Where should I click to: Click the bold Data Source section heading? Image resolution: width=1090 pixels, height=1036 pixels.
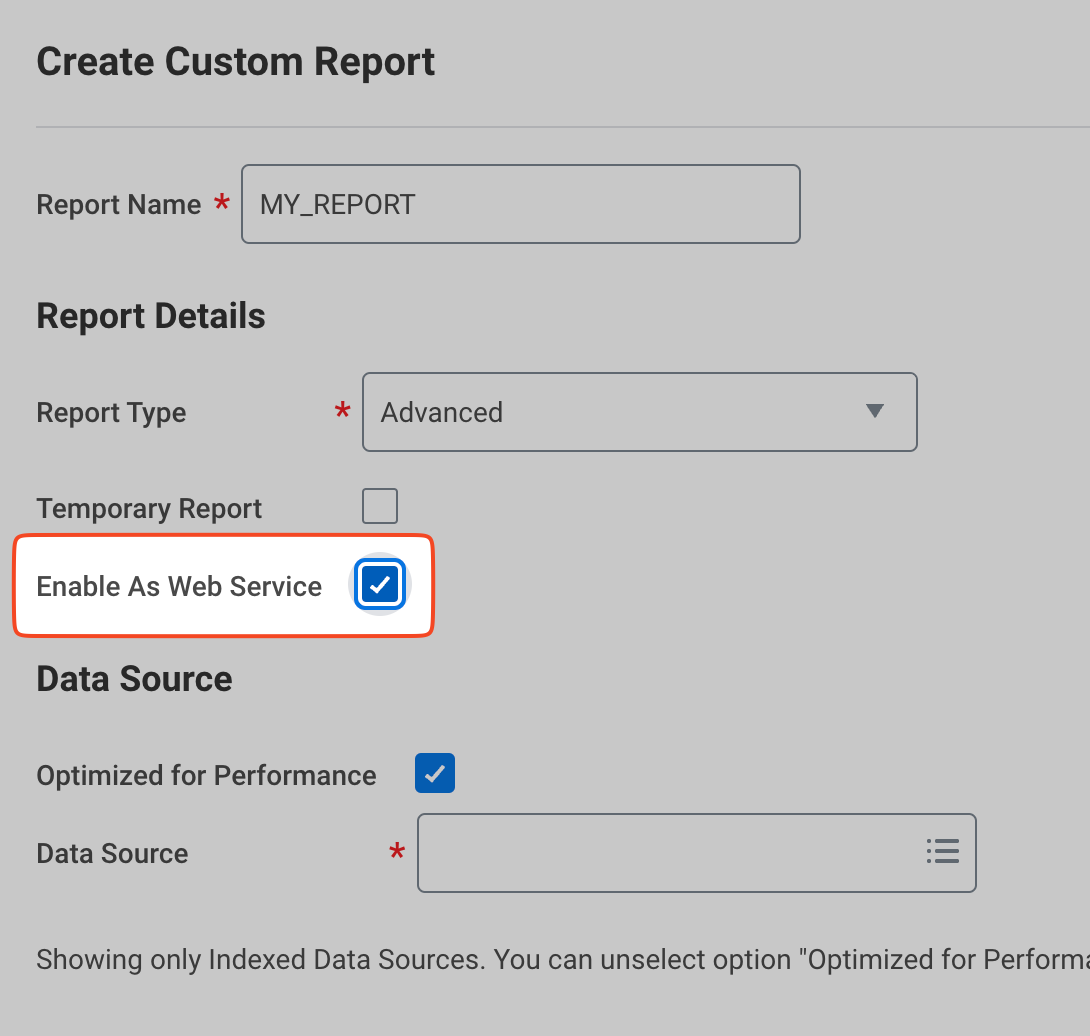click(134, 679)
